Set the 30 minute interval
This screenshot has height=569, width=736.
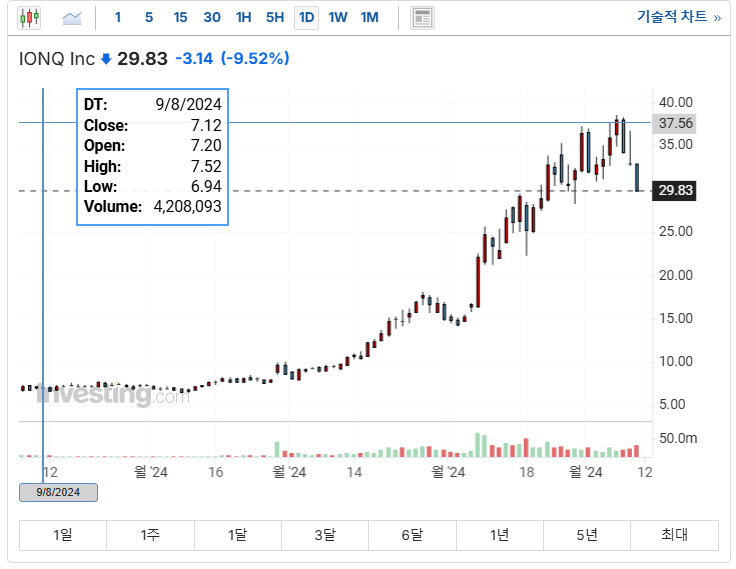coord(212,18)
